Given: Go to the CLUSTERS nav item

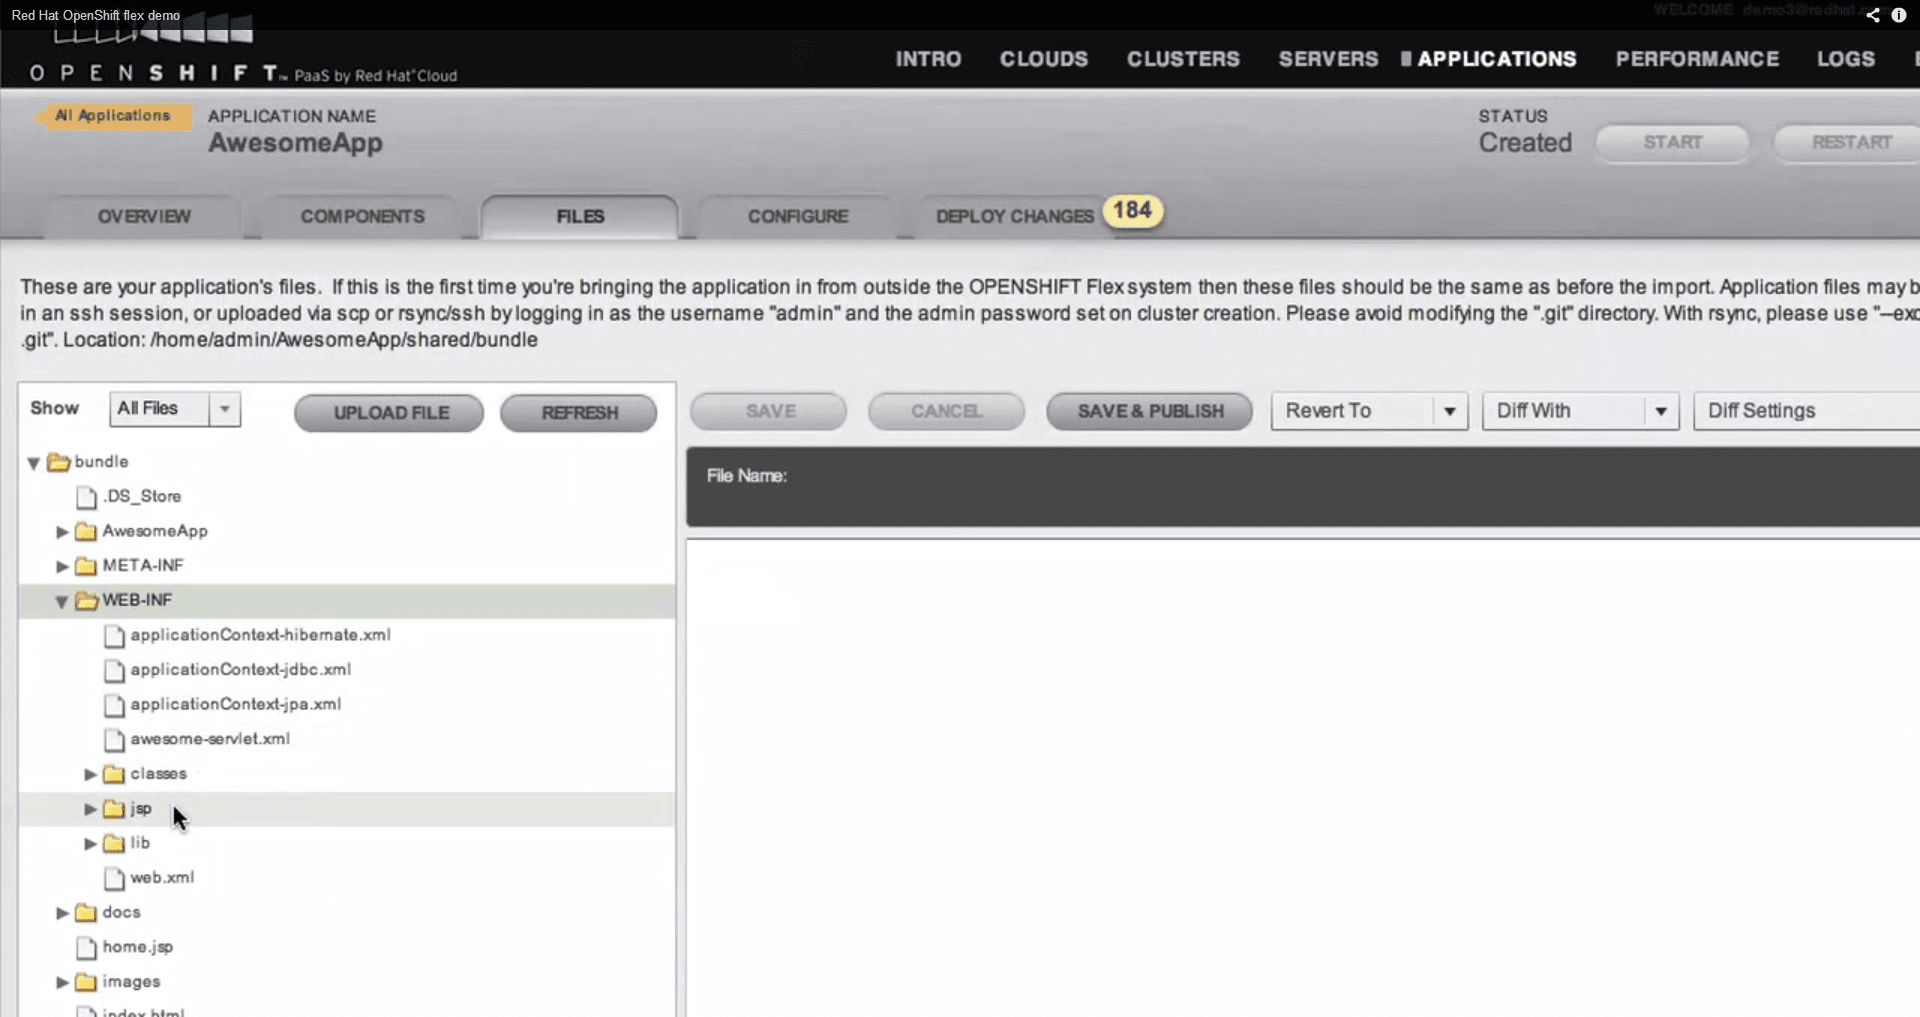Looking at the screenshot, I should tap(1183, 59).
